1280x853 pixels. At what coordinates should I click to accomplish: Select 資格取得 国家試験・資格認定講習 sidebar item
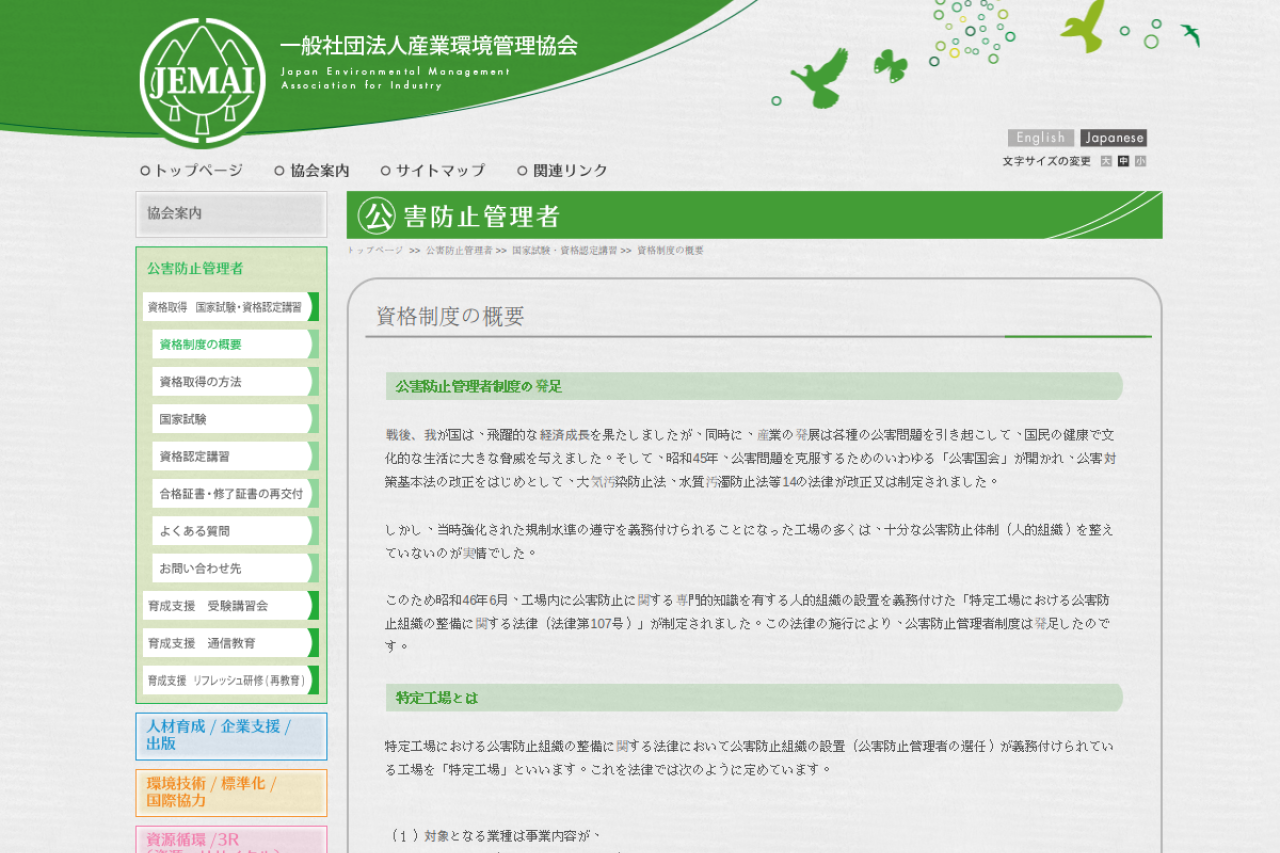pos(231,307)
